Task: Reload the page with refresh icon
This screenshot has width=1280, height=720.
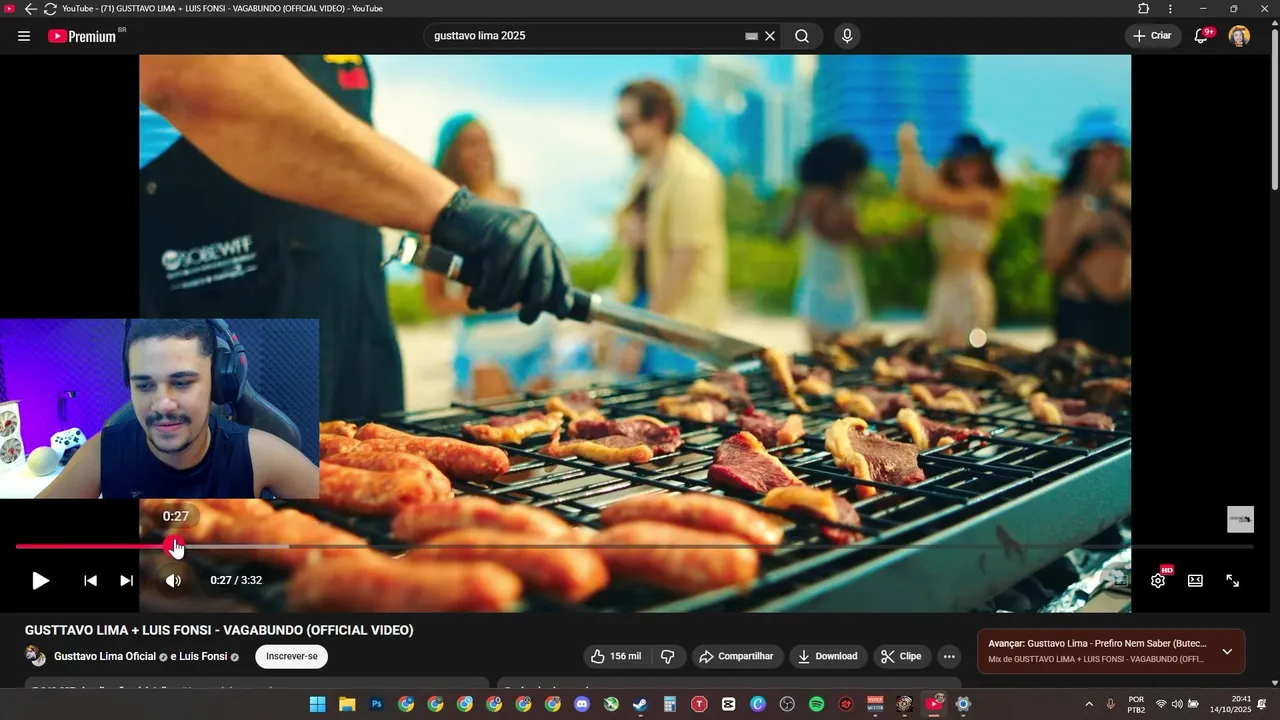Action: [50, 9]
